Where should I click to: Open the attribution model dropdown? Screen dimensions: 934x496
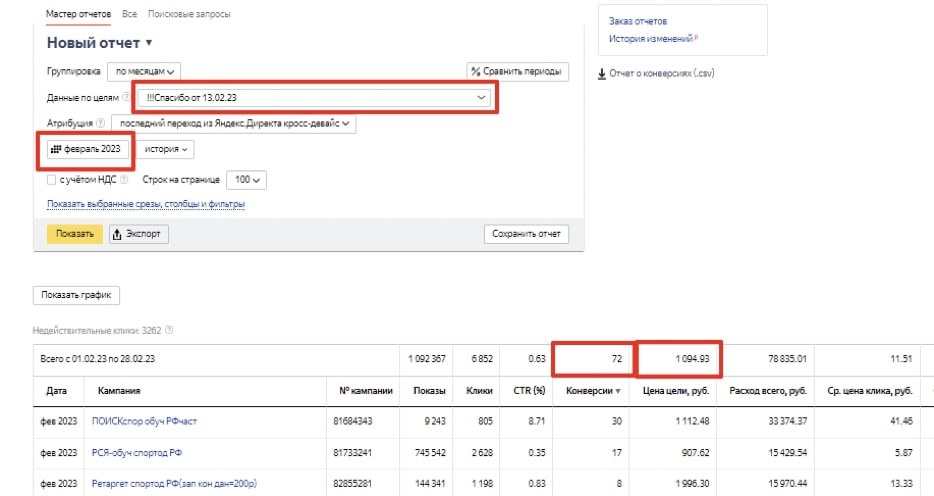click(x=232, y=124)
